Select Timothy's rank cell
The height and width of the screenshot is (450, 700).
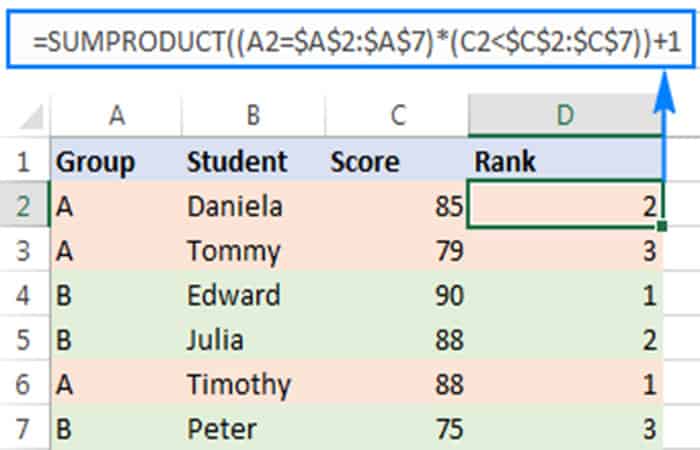tap(565, 384)
